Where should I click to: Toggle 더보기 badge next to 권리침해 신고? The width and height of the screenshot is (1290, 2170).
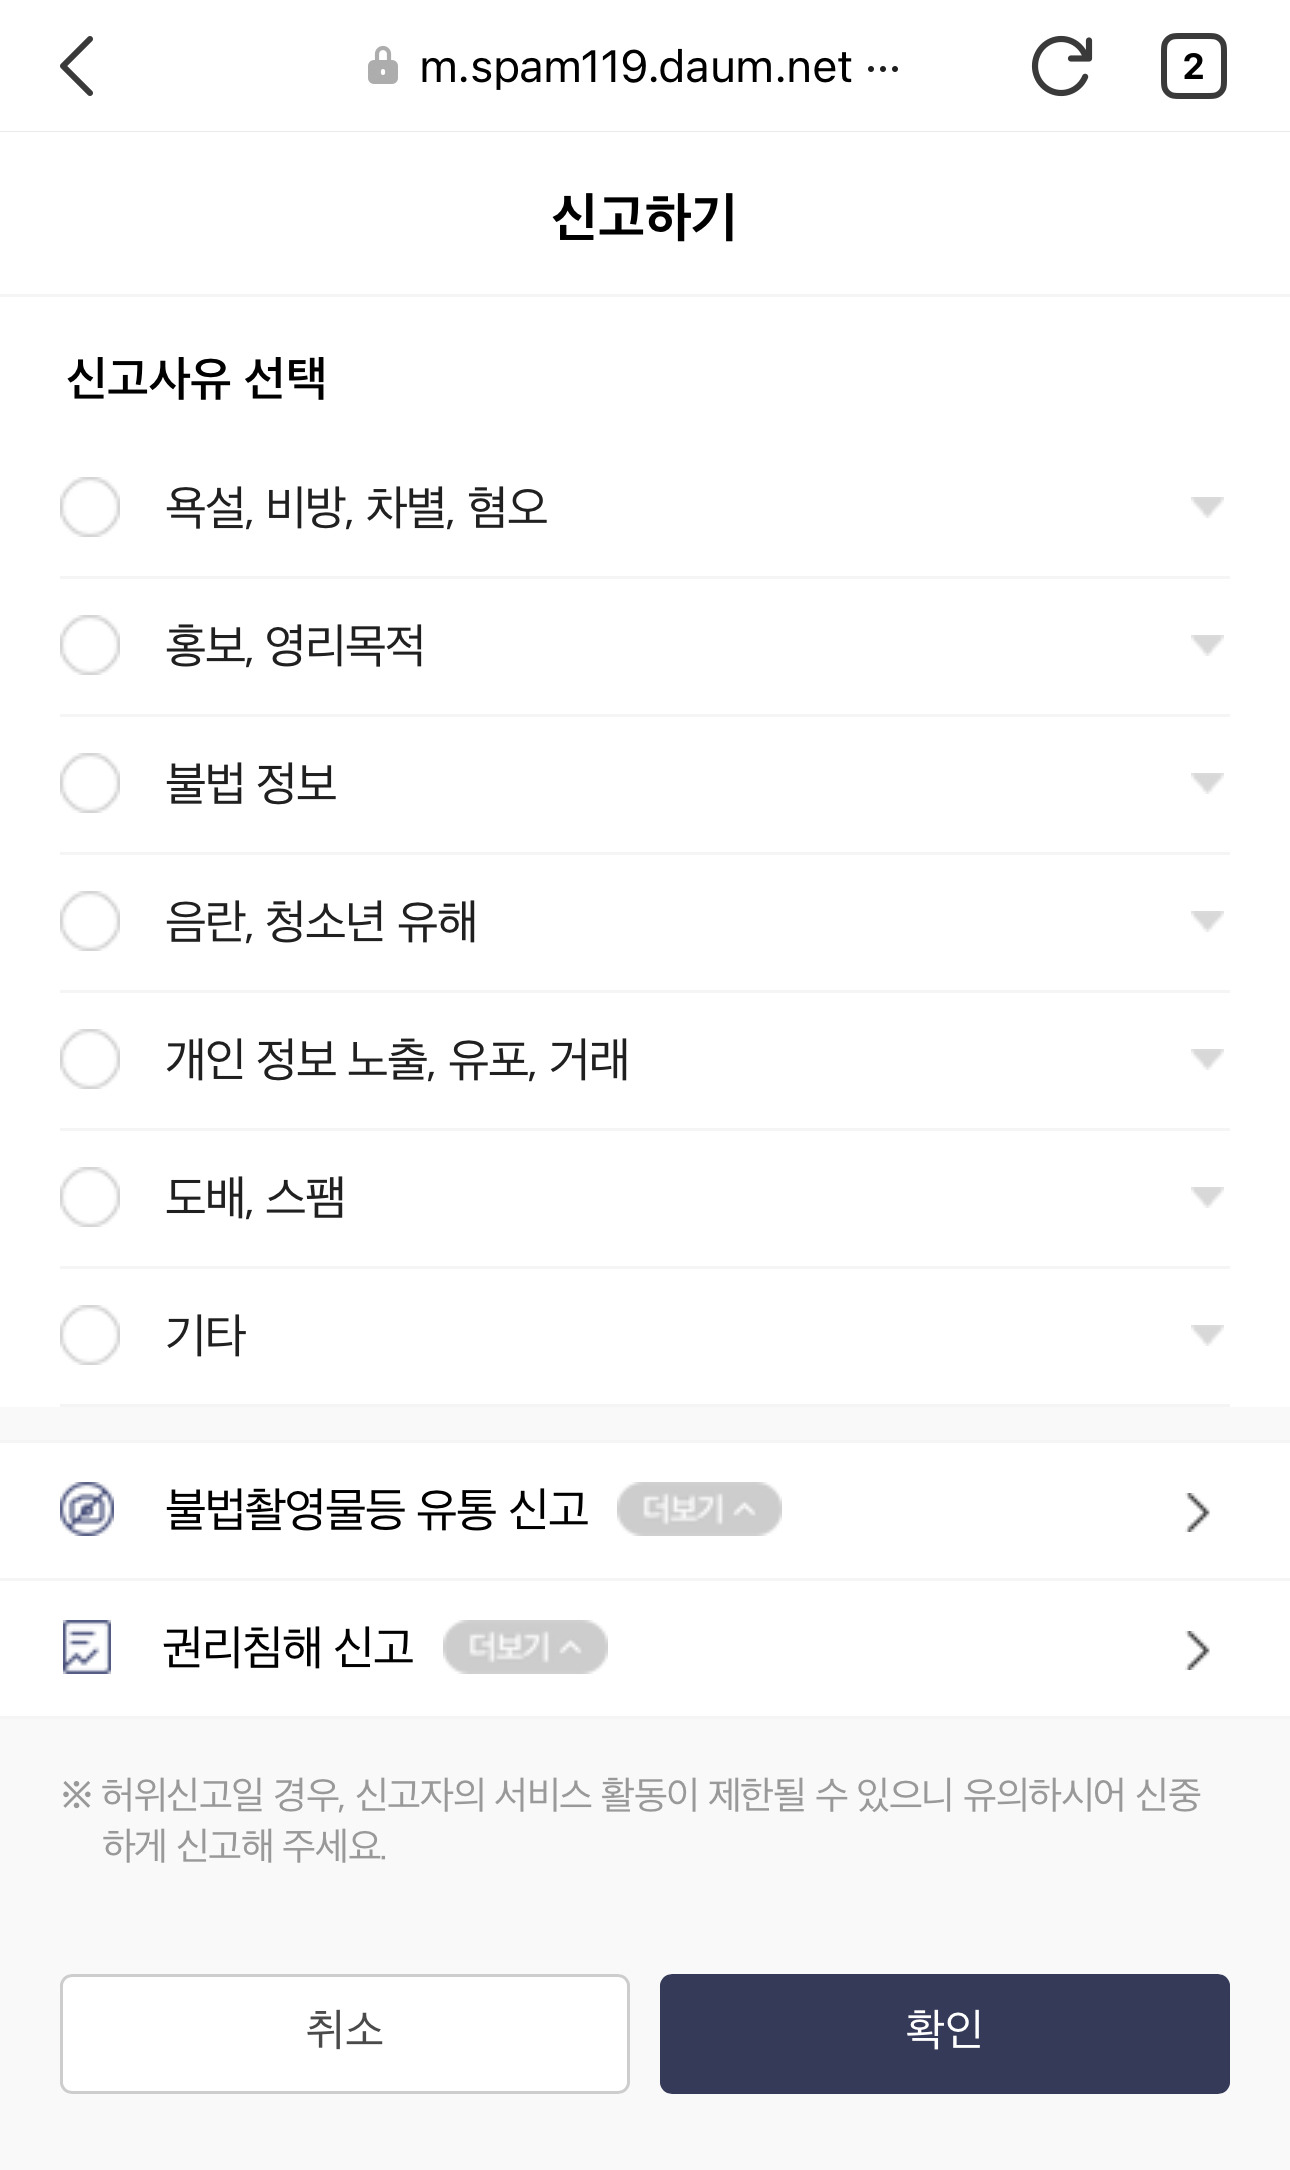click(525, 1647)
